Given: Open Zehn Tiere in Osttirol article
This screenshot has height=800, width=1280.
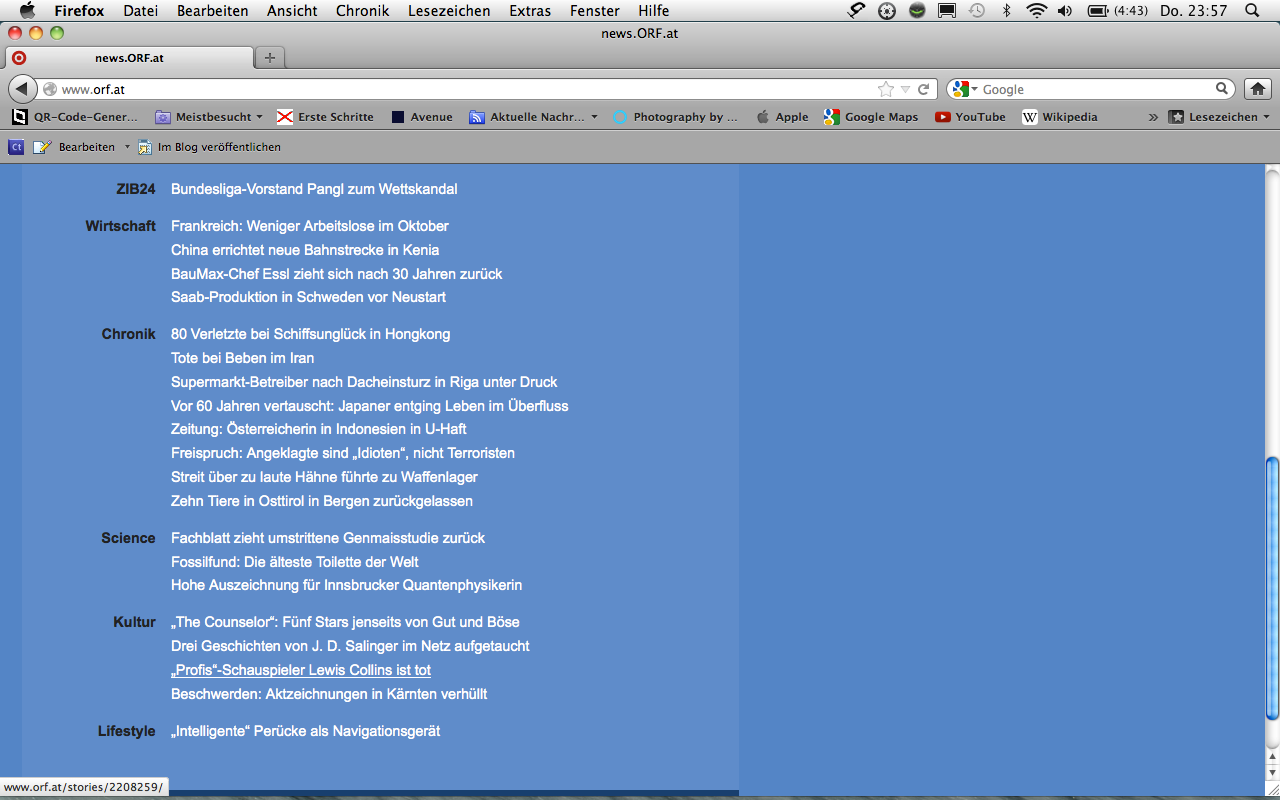Looking at the screenshot, I should tap(322, 501).
